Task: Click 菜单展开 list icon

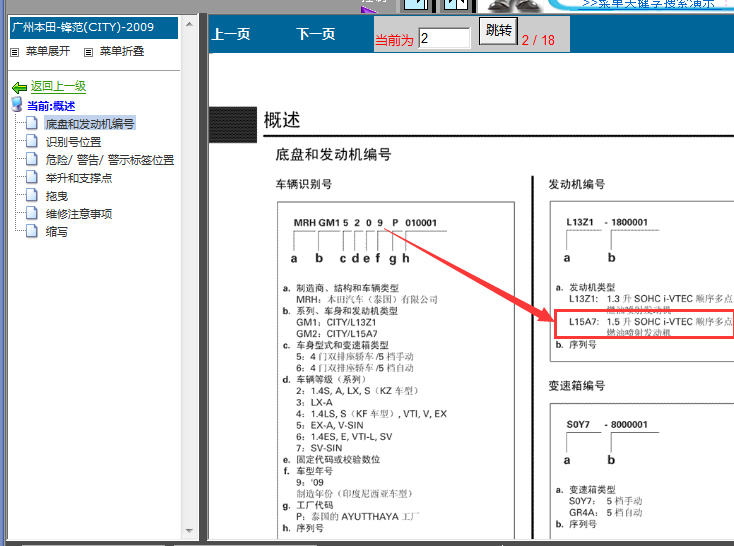Action: (15, 52)
